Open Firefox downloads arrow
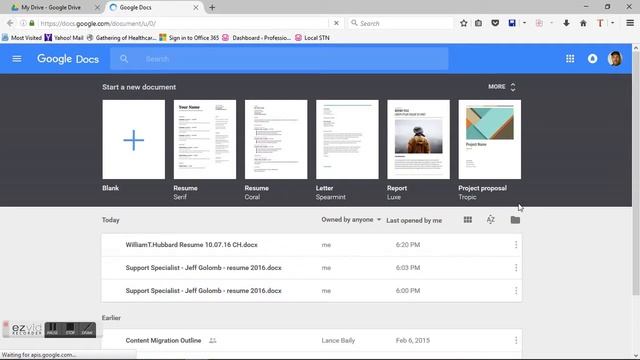This screenshot has width=640, height=360. click(566, 23)
